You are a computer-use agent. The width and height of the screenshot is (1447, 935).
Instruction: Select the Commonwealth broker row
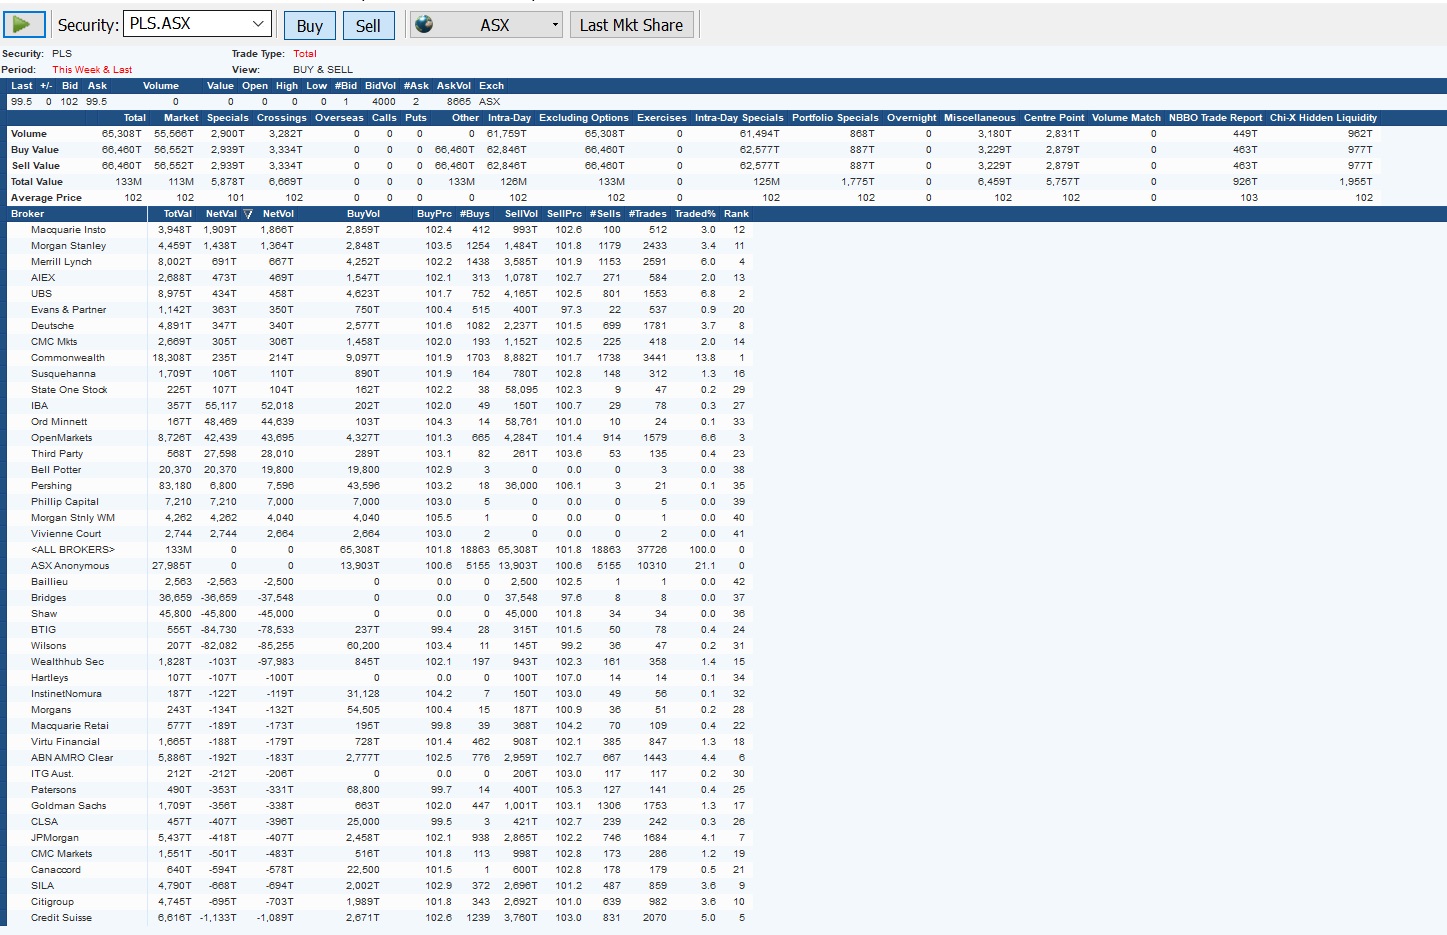click(380, 358)
